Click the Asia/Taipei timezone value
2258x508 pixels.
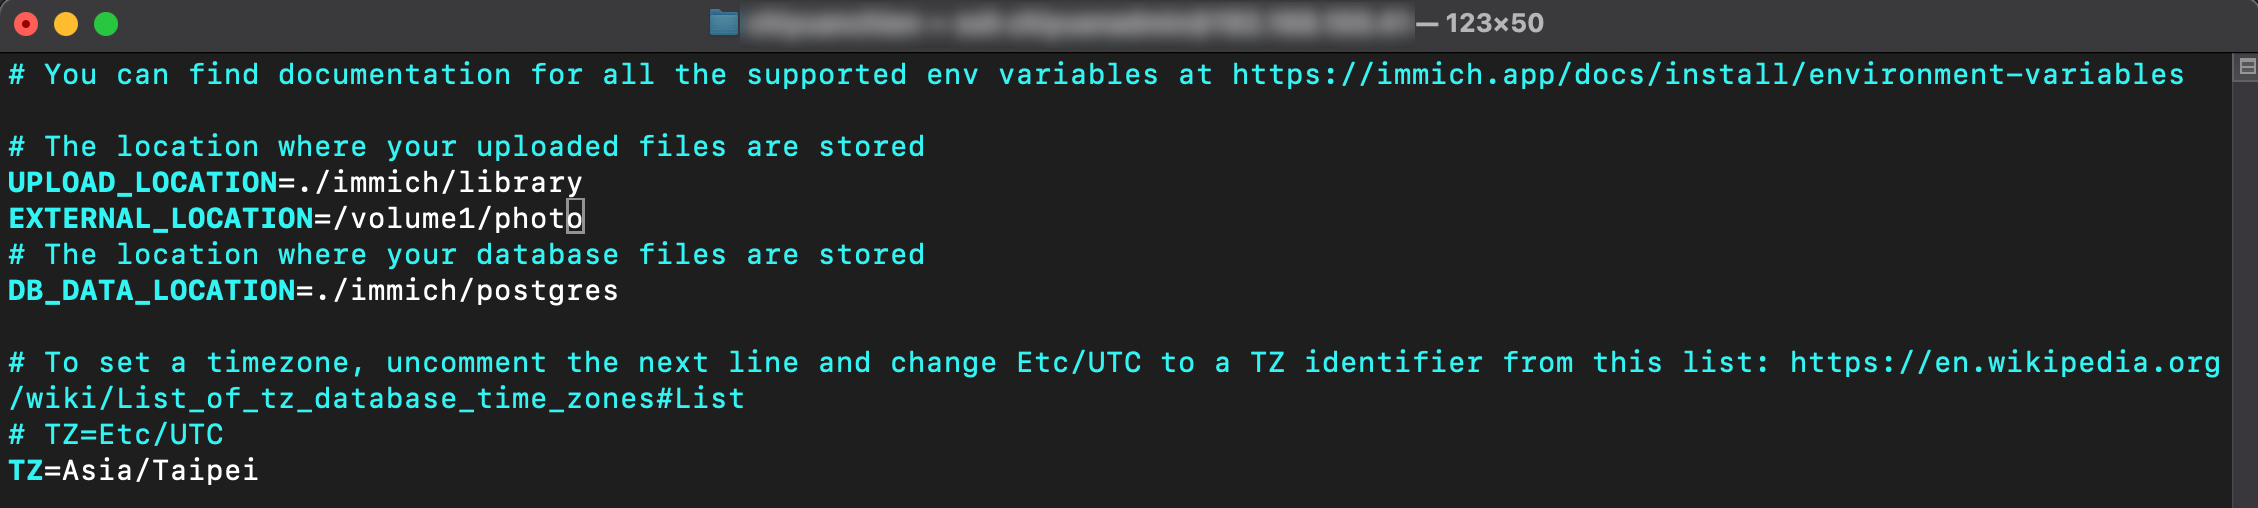tap(160, 471)
